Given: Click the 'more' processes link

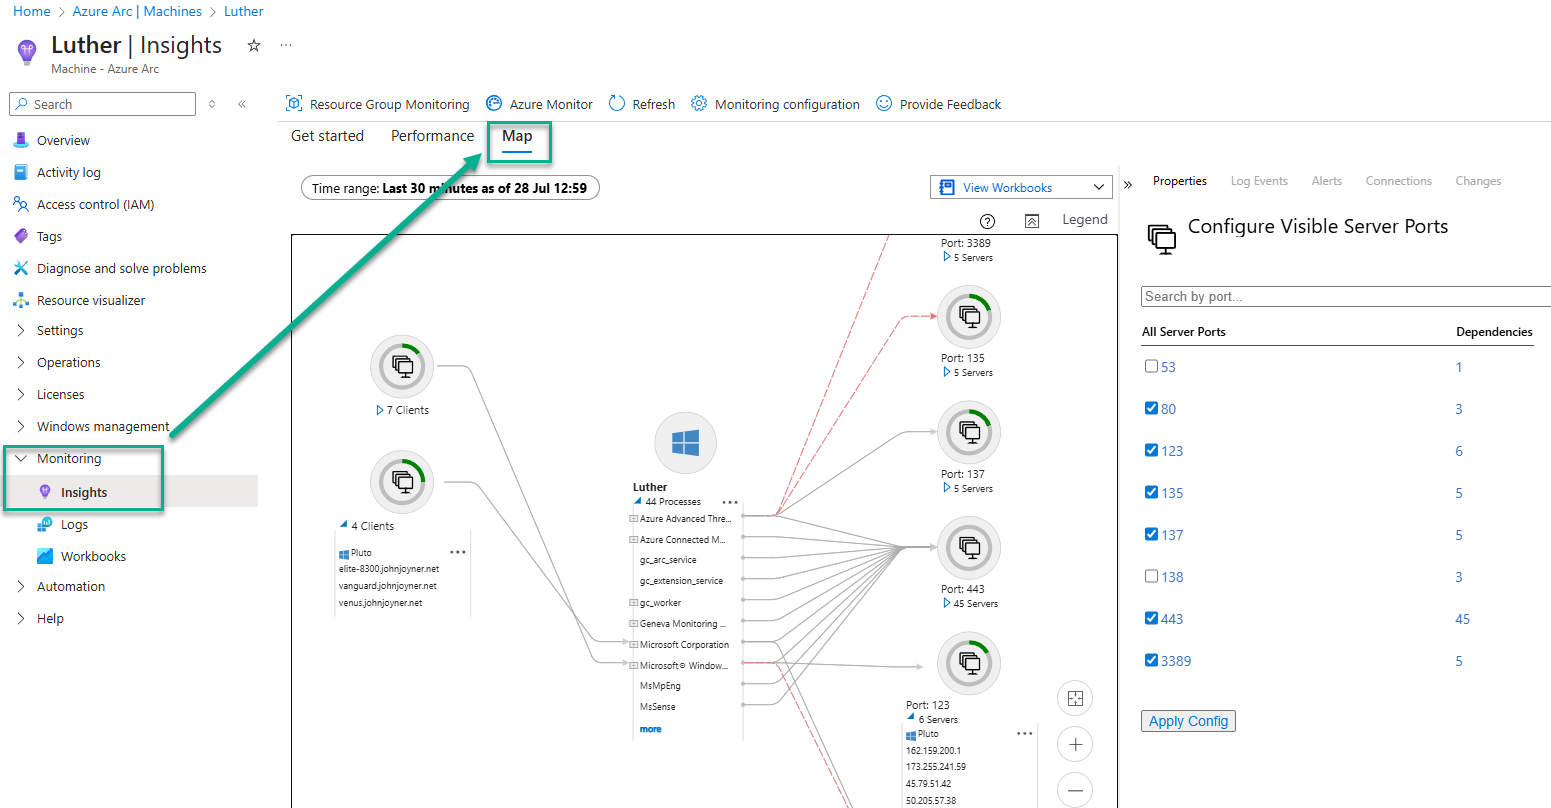Looking at the screenshot, I should click(x=650, y=729).
